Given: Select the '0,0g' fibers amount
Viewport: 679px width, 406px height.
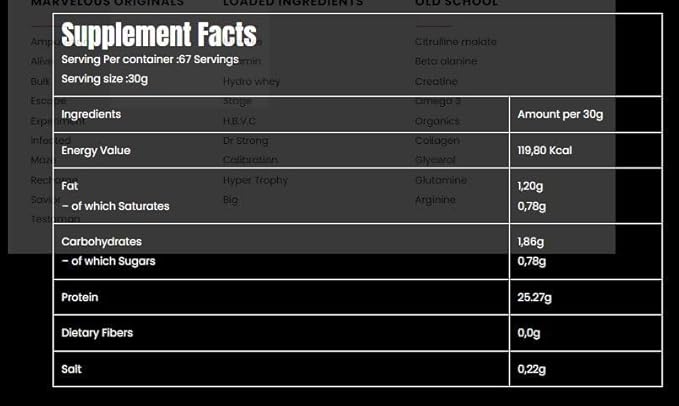Looking at the screenshot, I should pos(529,333).
